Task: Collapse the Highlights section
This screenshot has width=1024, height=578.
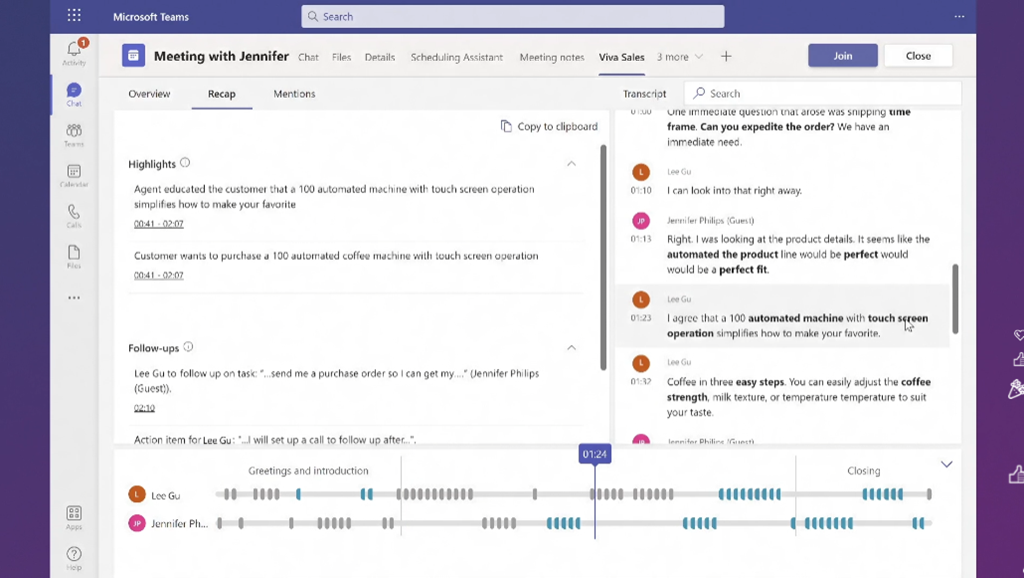Action: (x=571, y=164)
